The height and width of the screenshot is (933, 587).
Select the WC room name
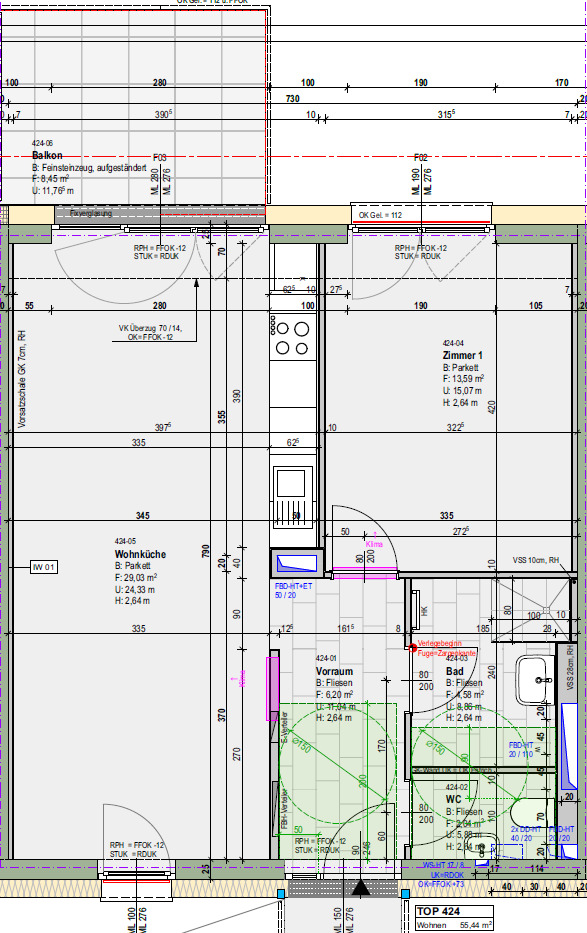pos(453,799)
